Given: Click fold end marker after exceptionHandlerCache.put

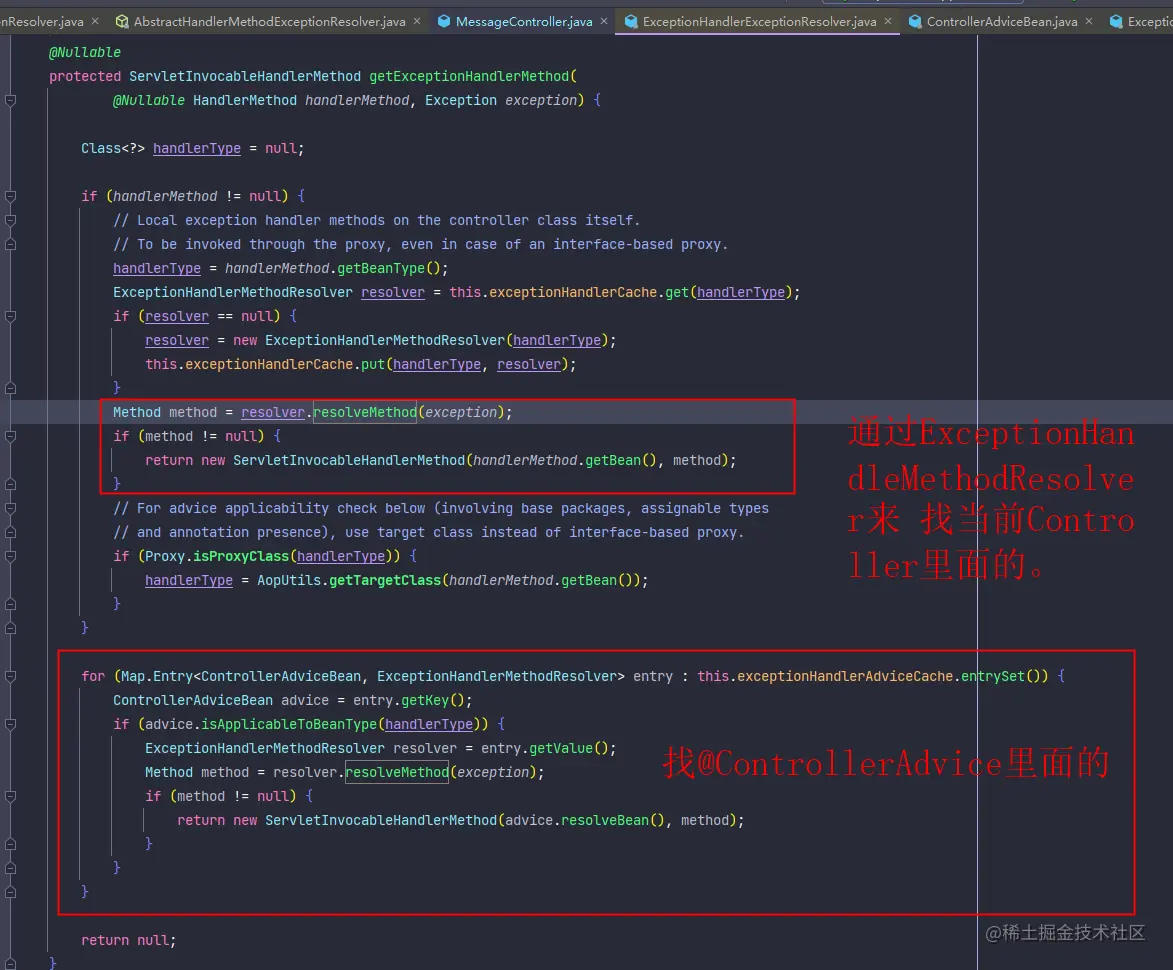Looking at the screenshot, I should coord(10,388).
